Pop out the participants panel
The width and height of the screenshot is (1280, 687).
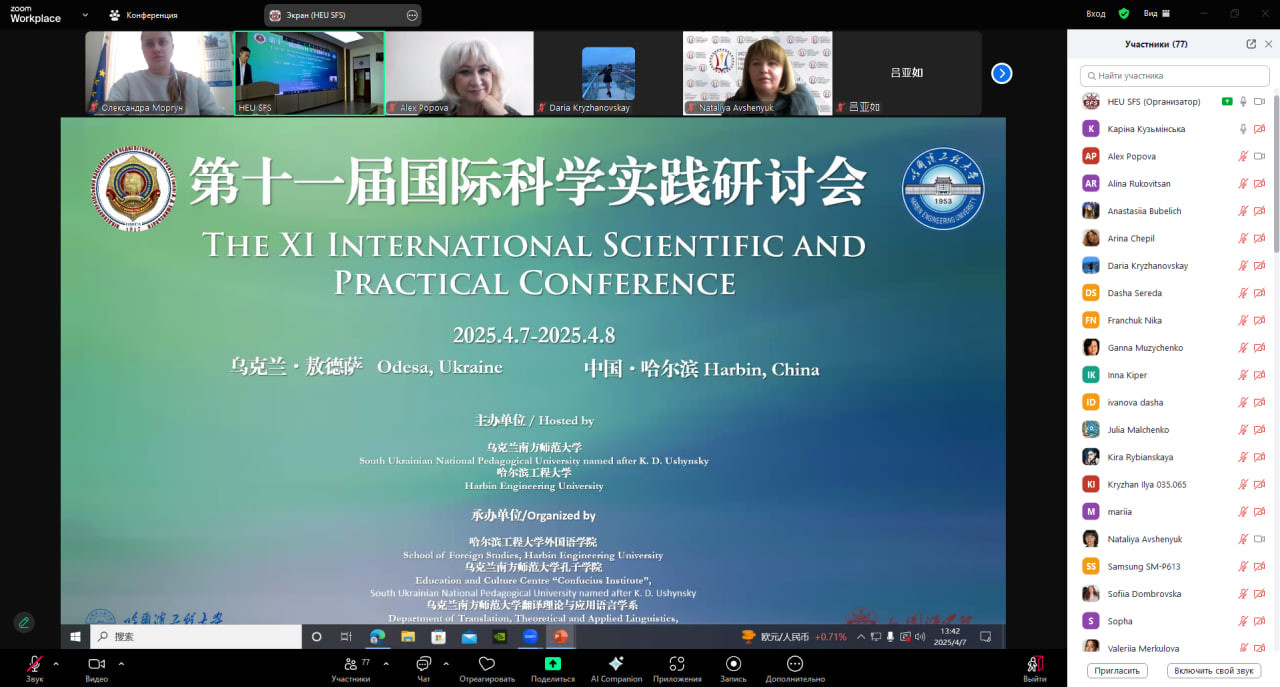(x=1251, y=44)
